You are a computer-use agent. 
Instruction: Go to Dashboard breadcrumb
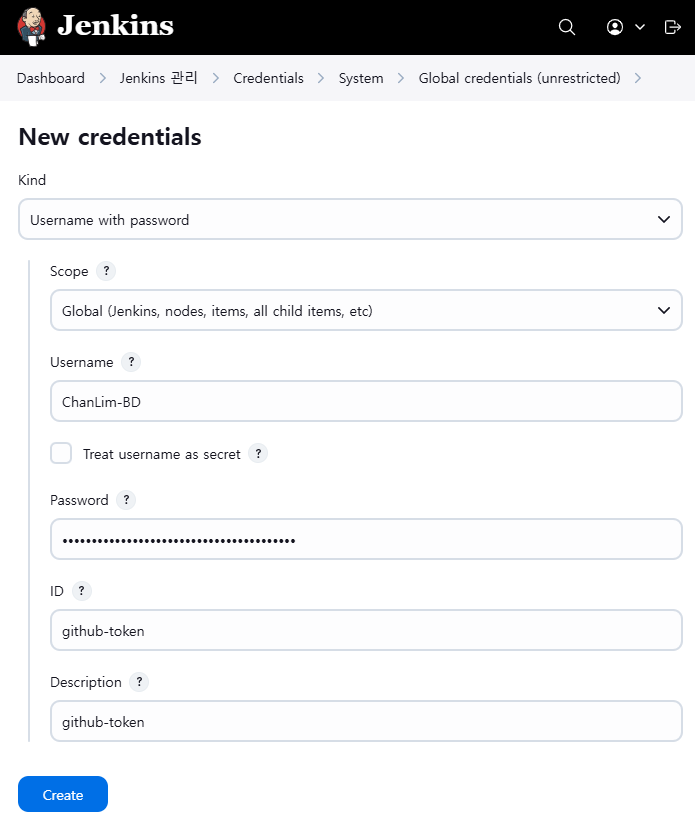(x=51, y=78)
